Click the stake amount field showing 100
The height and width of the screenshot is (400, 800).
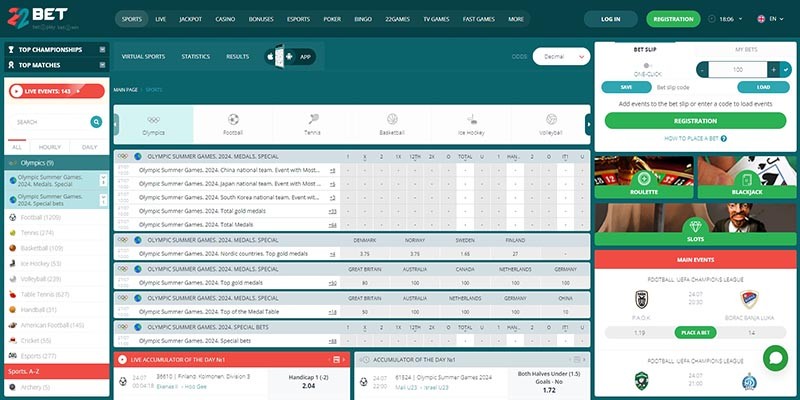coord(738,69)
